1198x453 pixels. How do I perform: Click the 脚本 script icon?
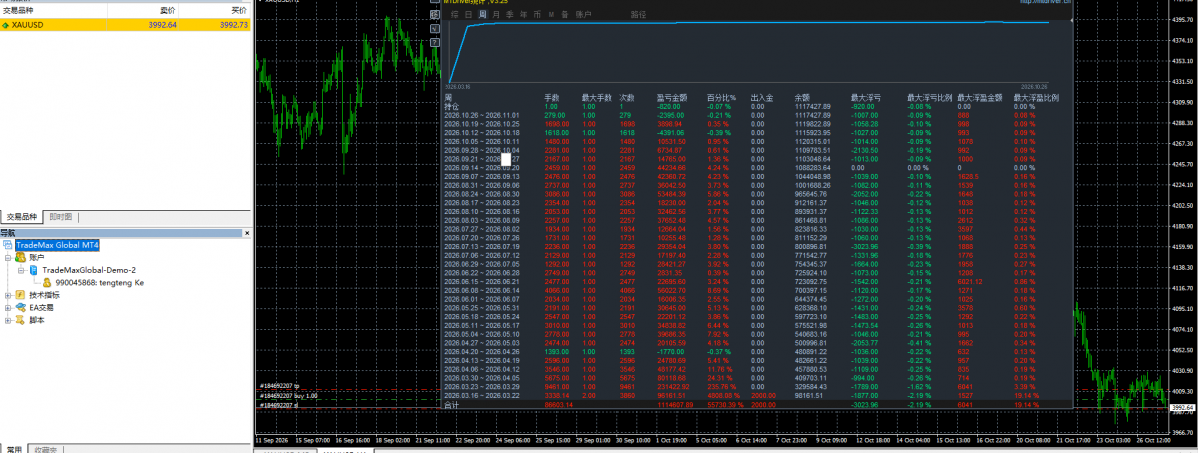[x=20, y=320]
